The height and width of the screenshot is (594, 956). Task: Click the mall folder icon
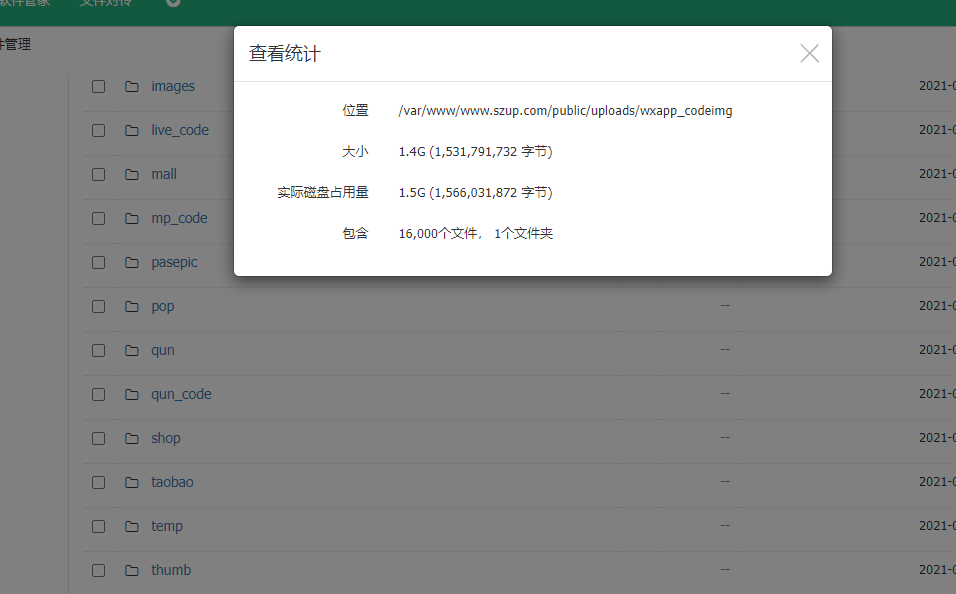pyautogui.click(x=132, y=175)
